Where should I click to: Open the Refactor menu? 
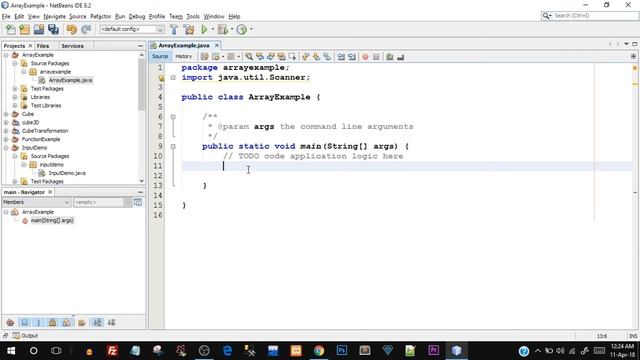[x=100, y=16]
